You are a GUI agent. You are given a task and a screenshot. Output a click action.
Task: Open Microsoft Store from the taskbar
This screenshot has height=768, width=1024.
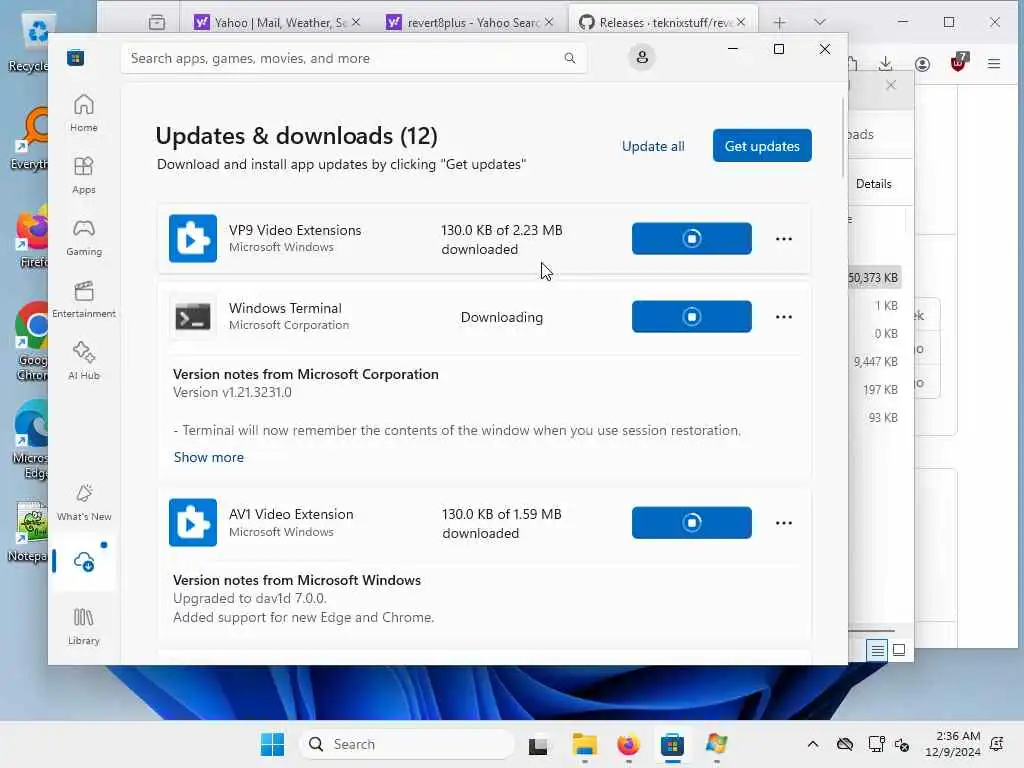click(672, 744)
